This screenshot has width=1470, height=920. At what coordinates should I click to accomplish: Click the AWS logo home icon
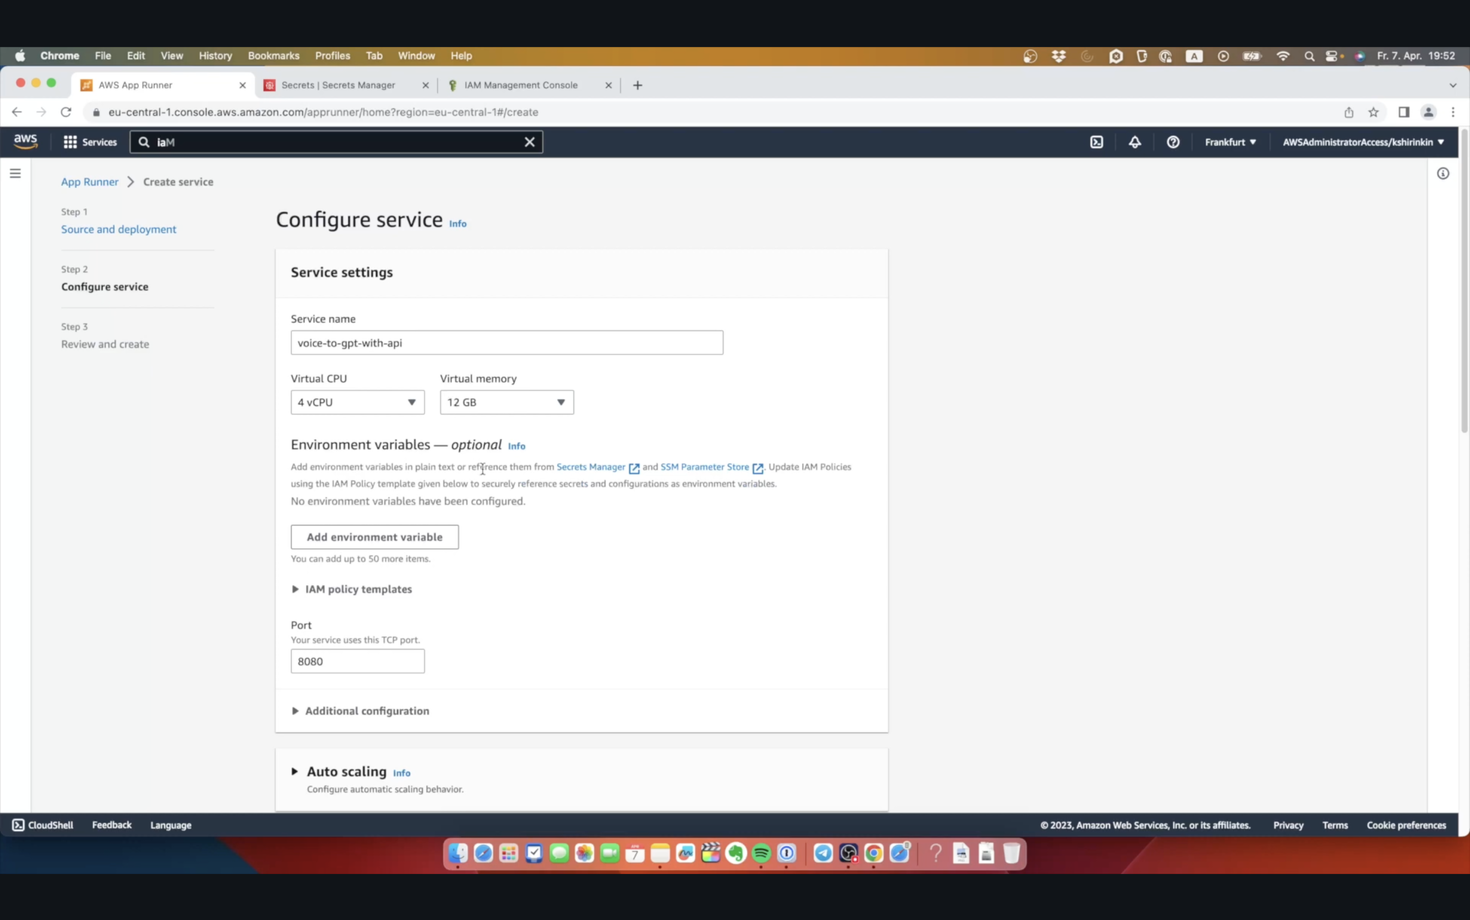[x=26, y=141]
